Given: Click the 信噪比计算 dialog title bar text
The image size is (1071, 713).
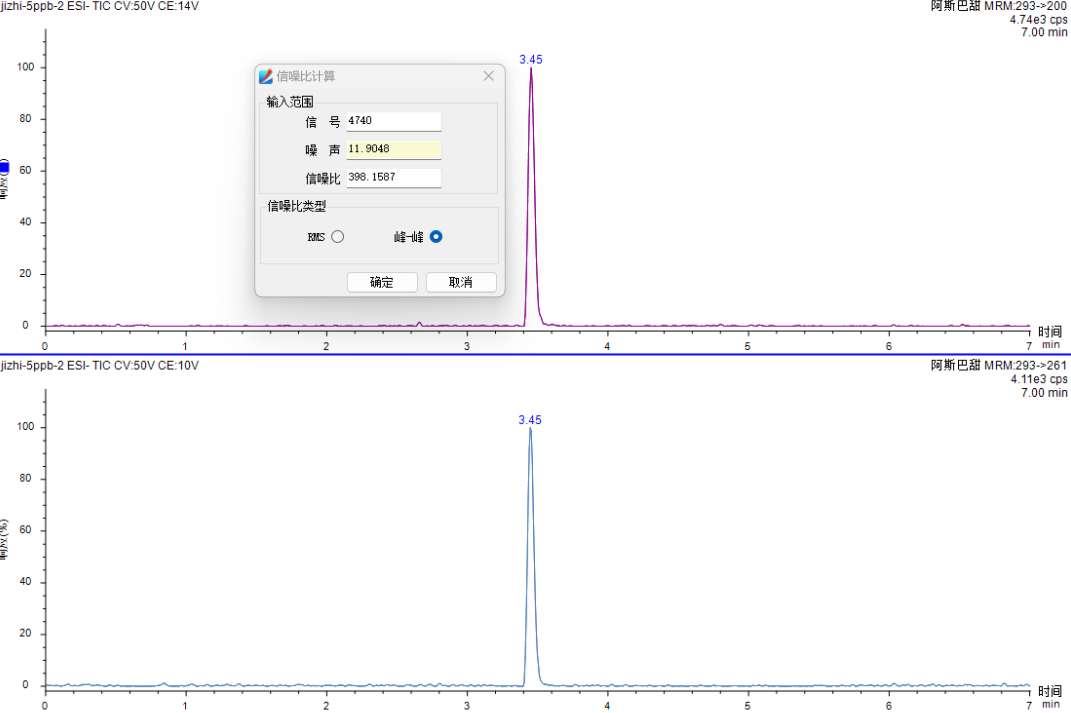Looking at the screenshot, I should tap(306, 76).
